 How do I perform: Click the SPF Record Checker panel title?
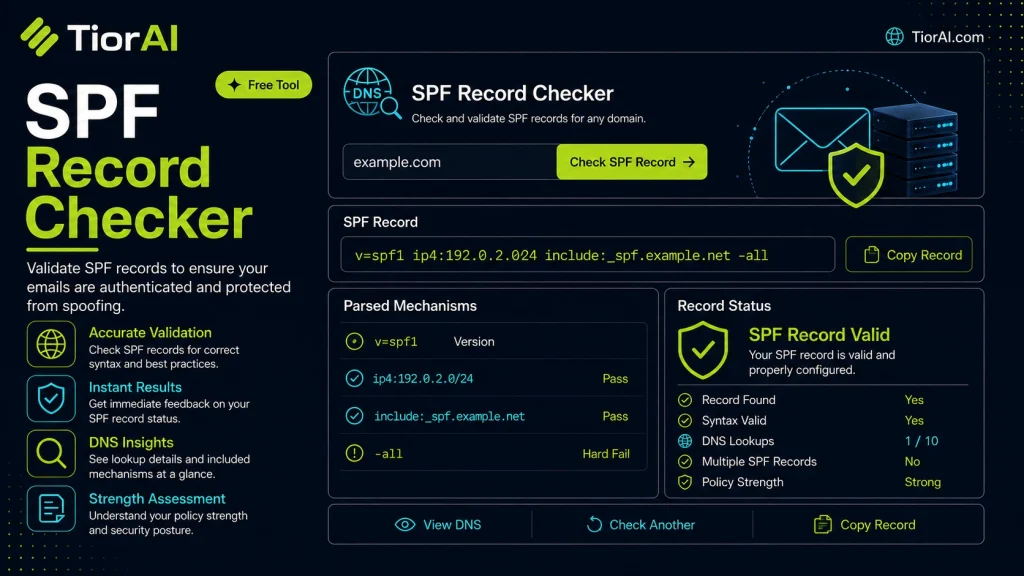click(x=513, y=93)
